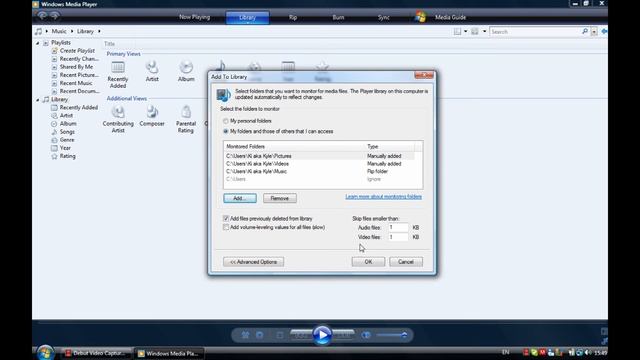
Task: Open dropdown arrow after the music note icon
Action: click(x=47, y=31)
